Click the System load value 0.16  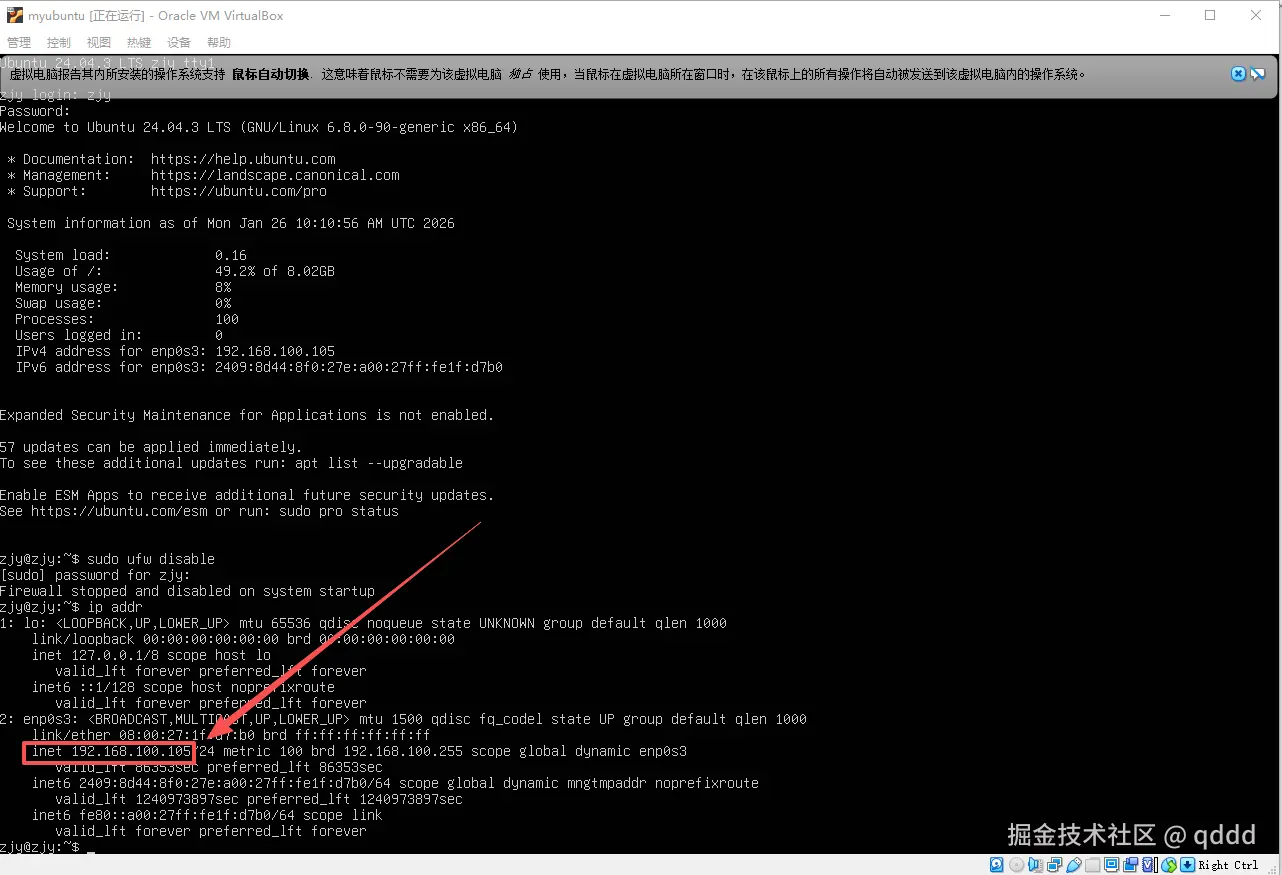(231, 255)
